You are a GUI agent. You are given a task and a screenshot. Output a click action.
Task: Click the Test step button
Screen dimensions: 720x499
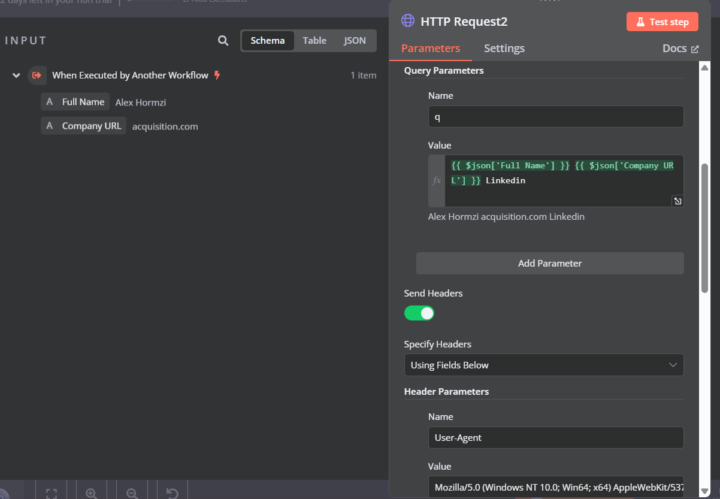pos(662,21)
